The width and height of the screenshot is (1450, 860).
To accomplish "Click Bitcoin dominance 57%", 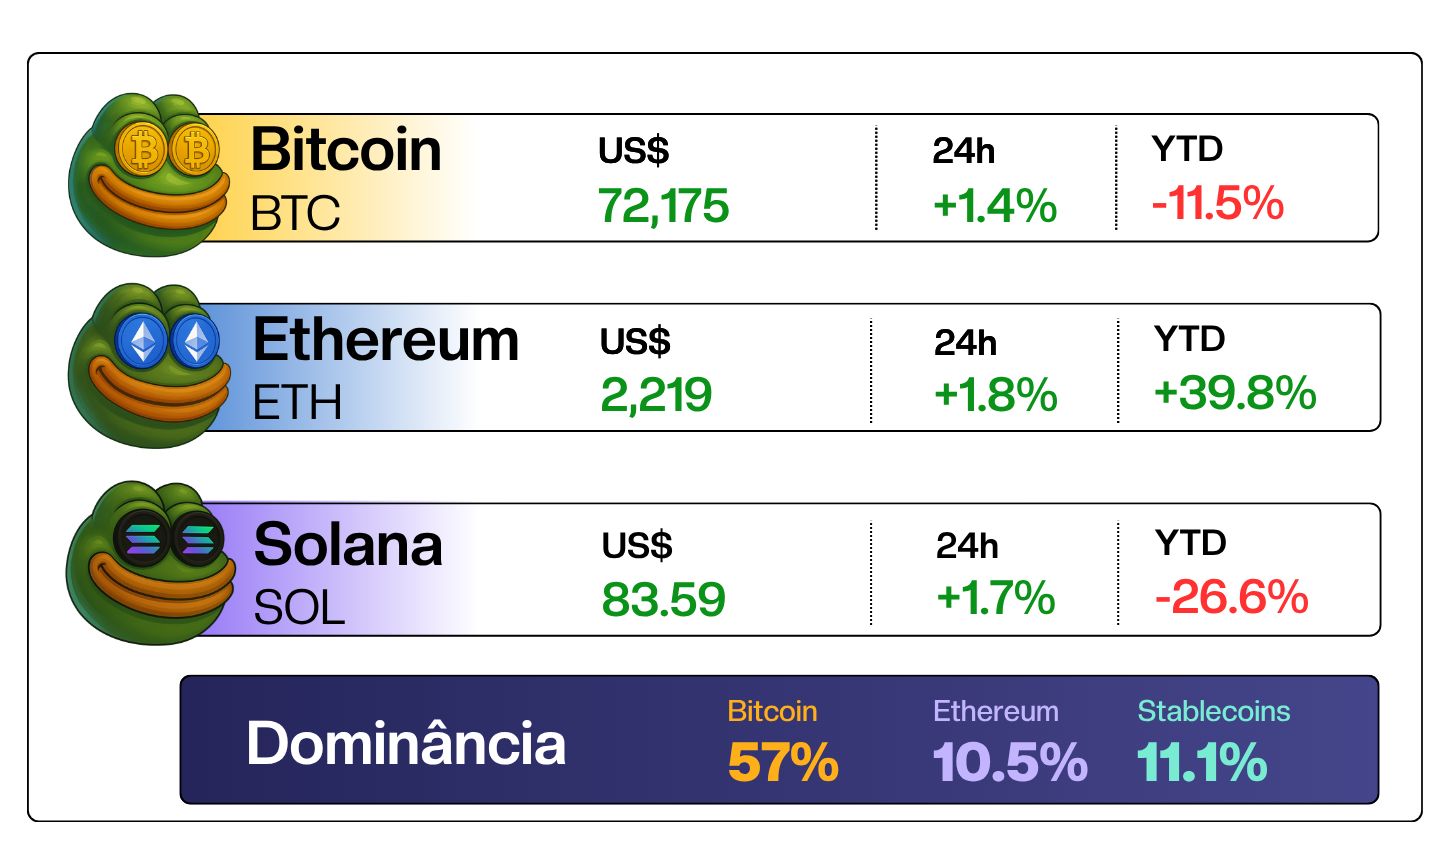I will coord(783,762).
